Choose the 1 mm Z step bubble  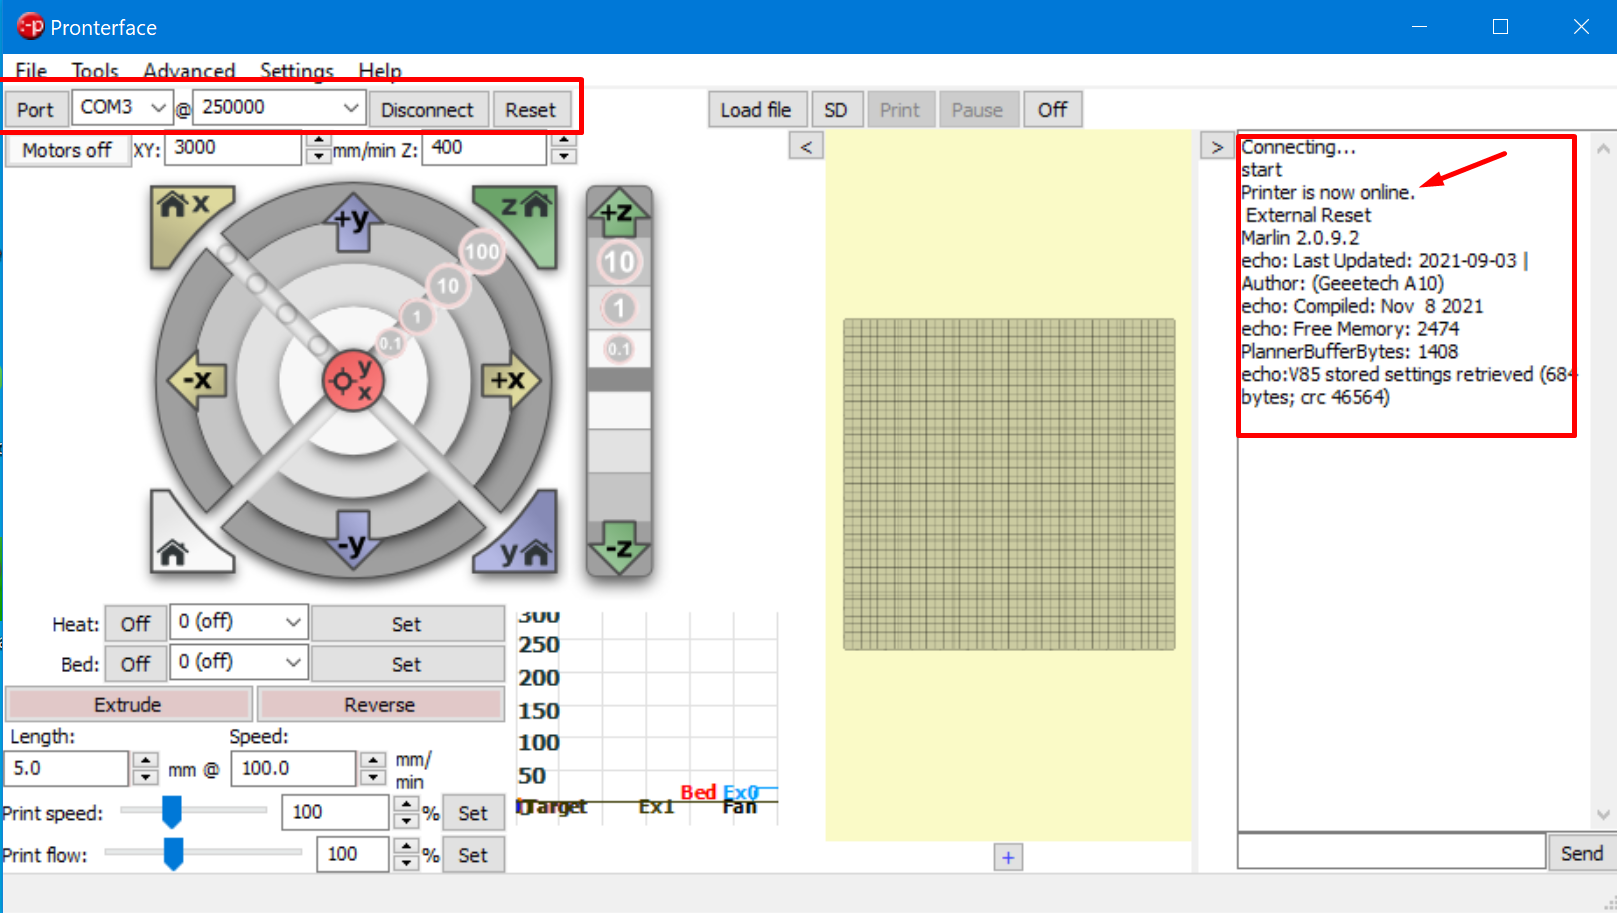(x=619, y=308)
